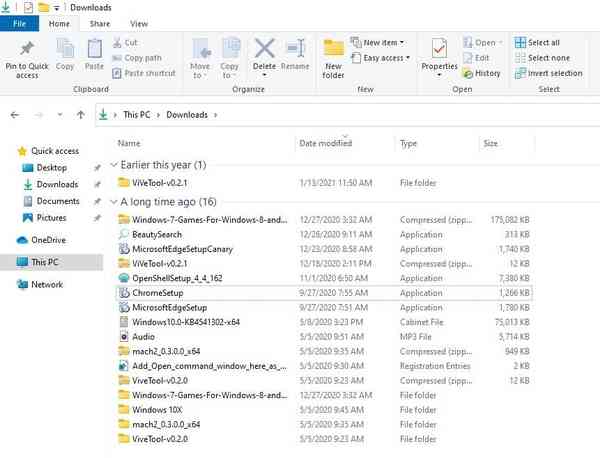Open Network in navigation pane
This screenshot has width=600, height=458.
point(40,284)
